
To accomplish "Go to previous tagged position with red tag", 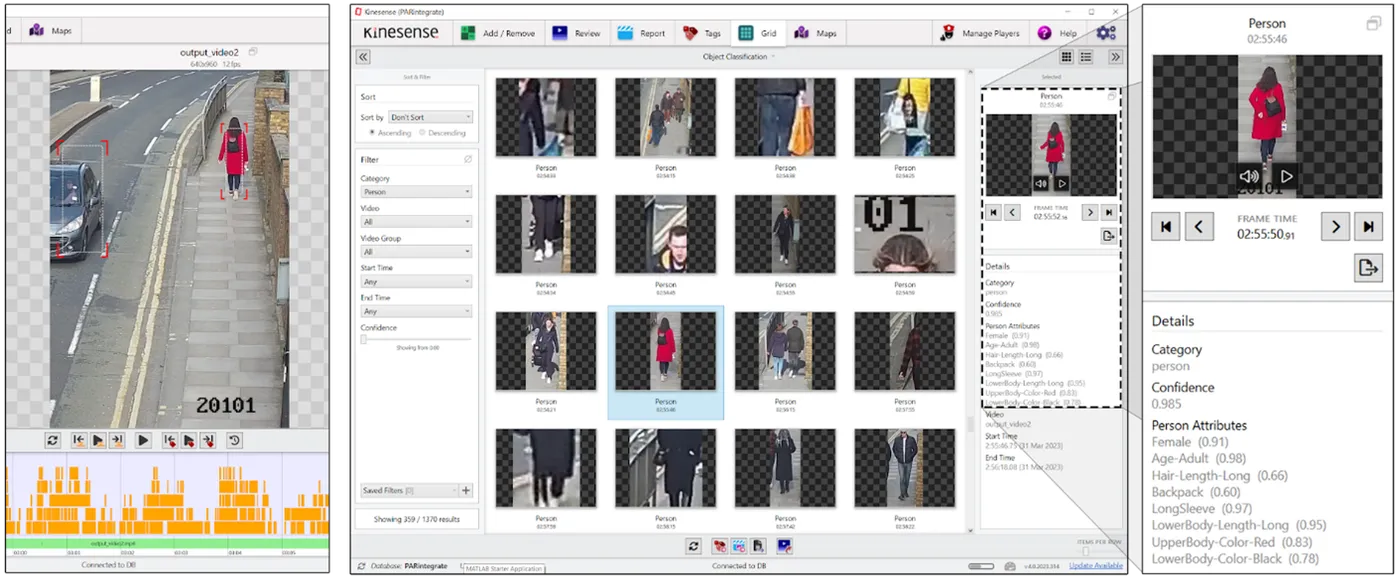I will coord(170,440).
